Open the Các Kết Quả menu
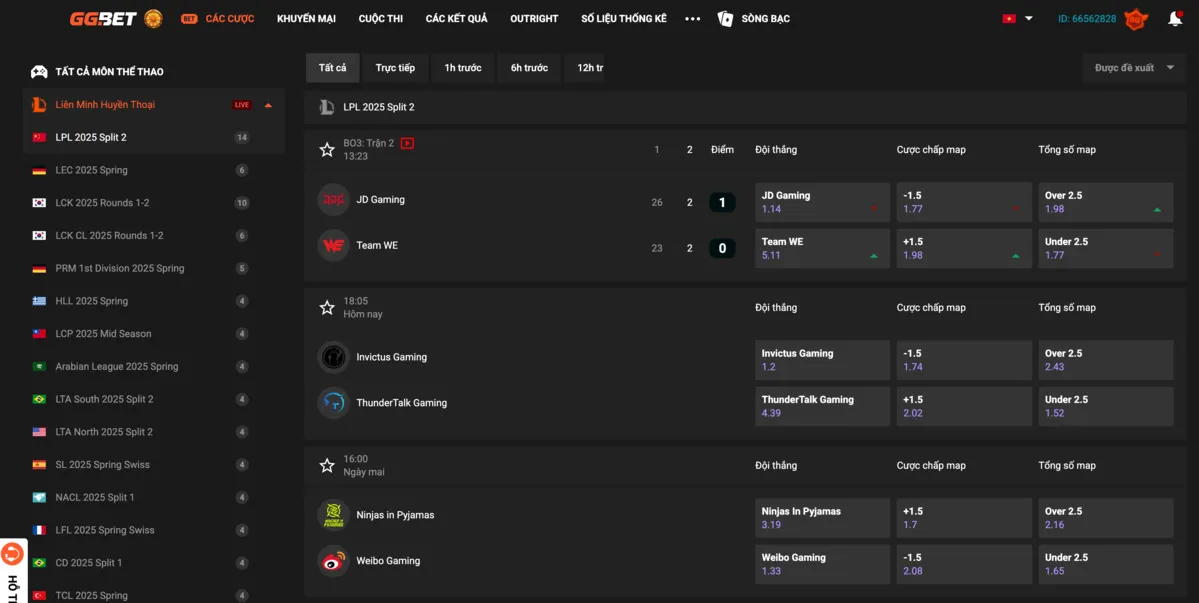The width and height of the screenshot is (1199, 603). 457,18
